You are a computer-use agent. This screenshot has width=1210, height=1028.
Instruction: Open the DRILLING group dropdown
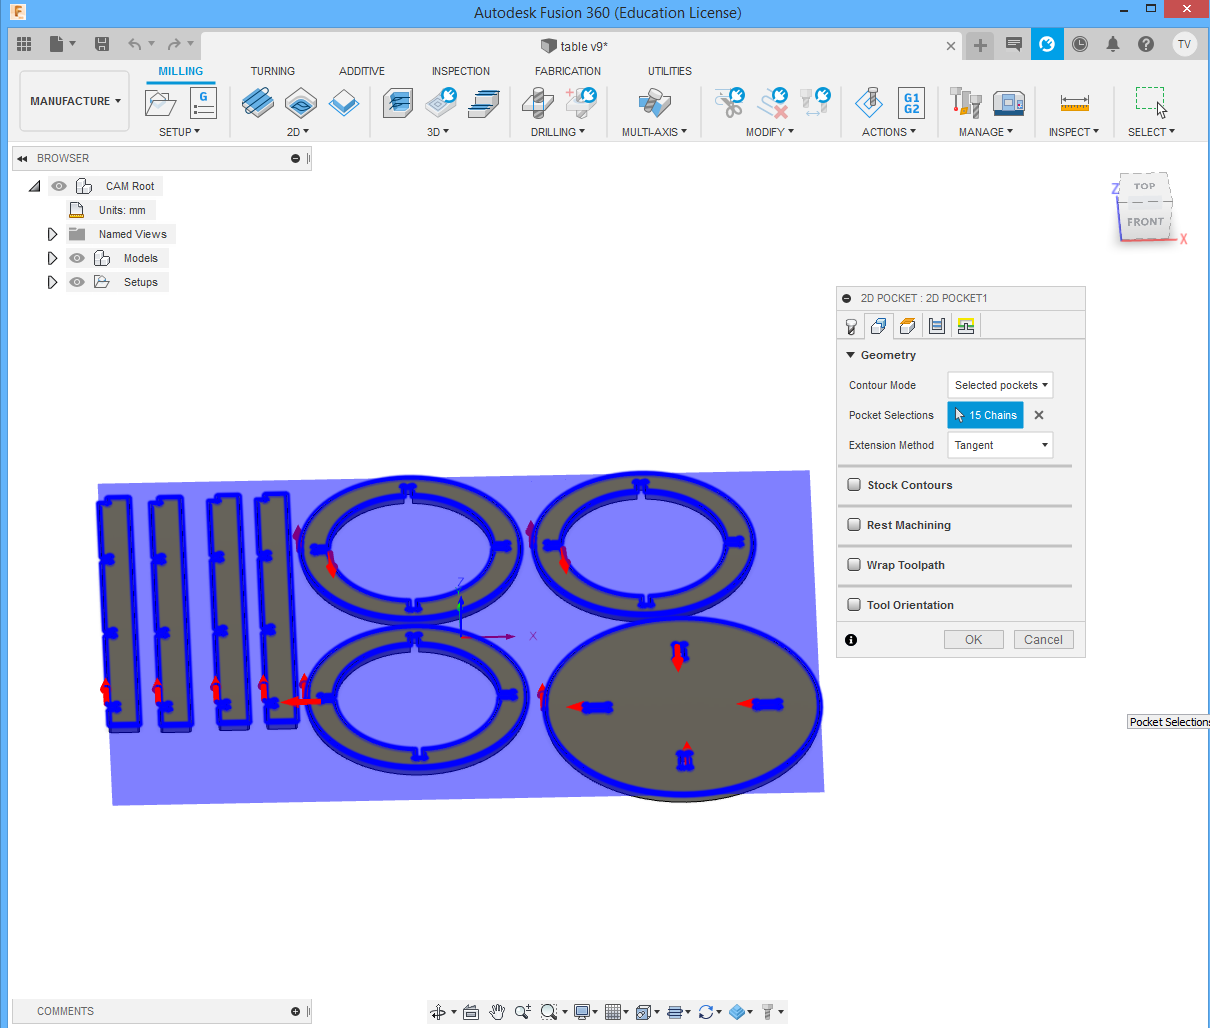coord(558,132)
